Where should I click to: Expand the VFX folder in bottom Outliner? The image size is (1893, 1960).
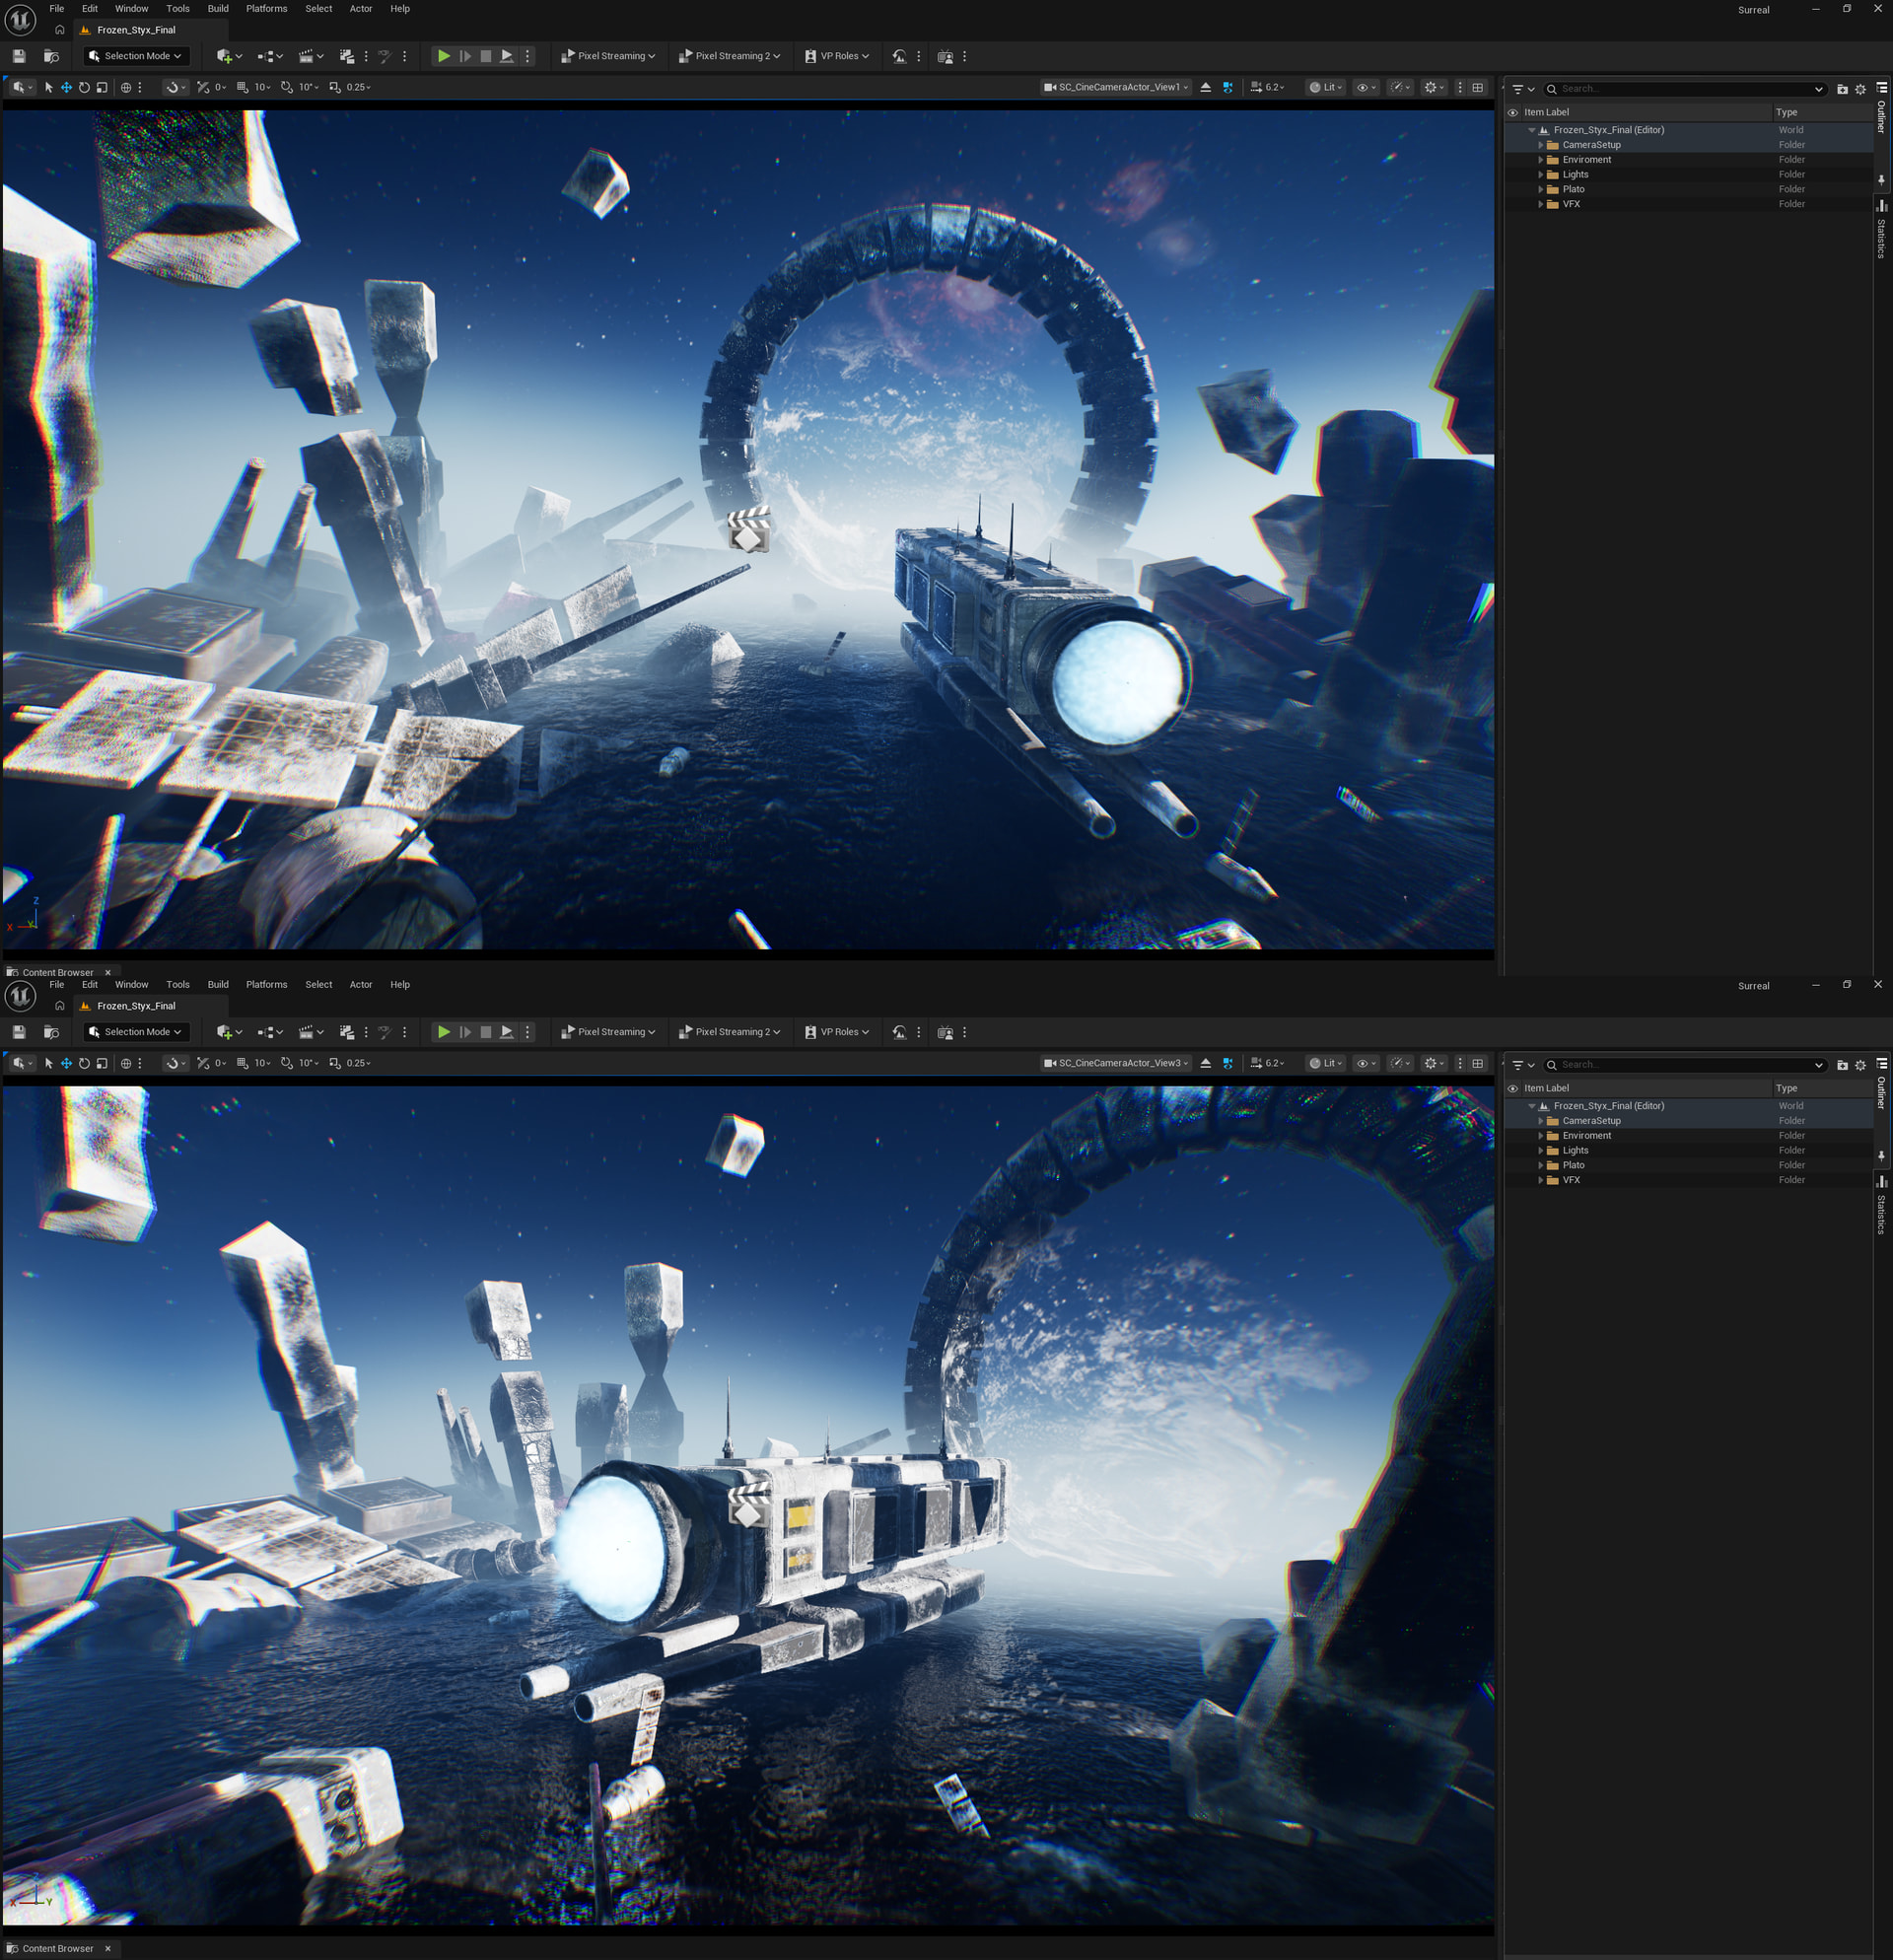click(x=1540, y=1180)
